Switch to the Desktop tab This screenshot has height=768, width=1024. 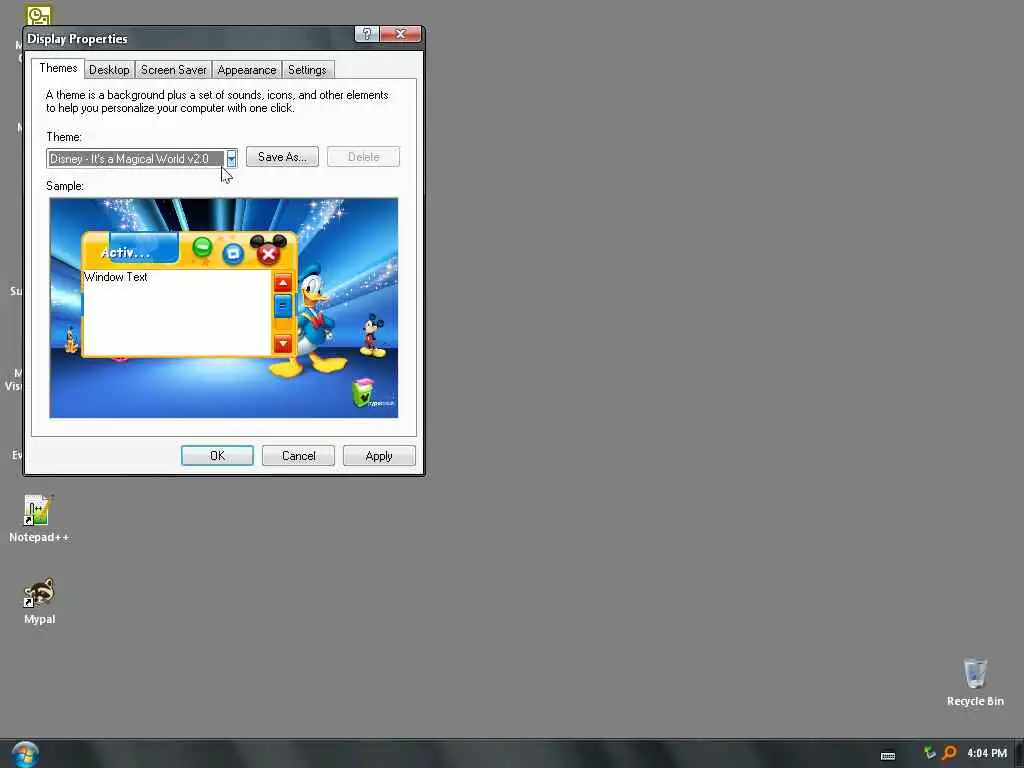point(109,70)
